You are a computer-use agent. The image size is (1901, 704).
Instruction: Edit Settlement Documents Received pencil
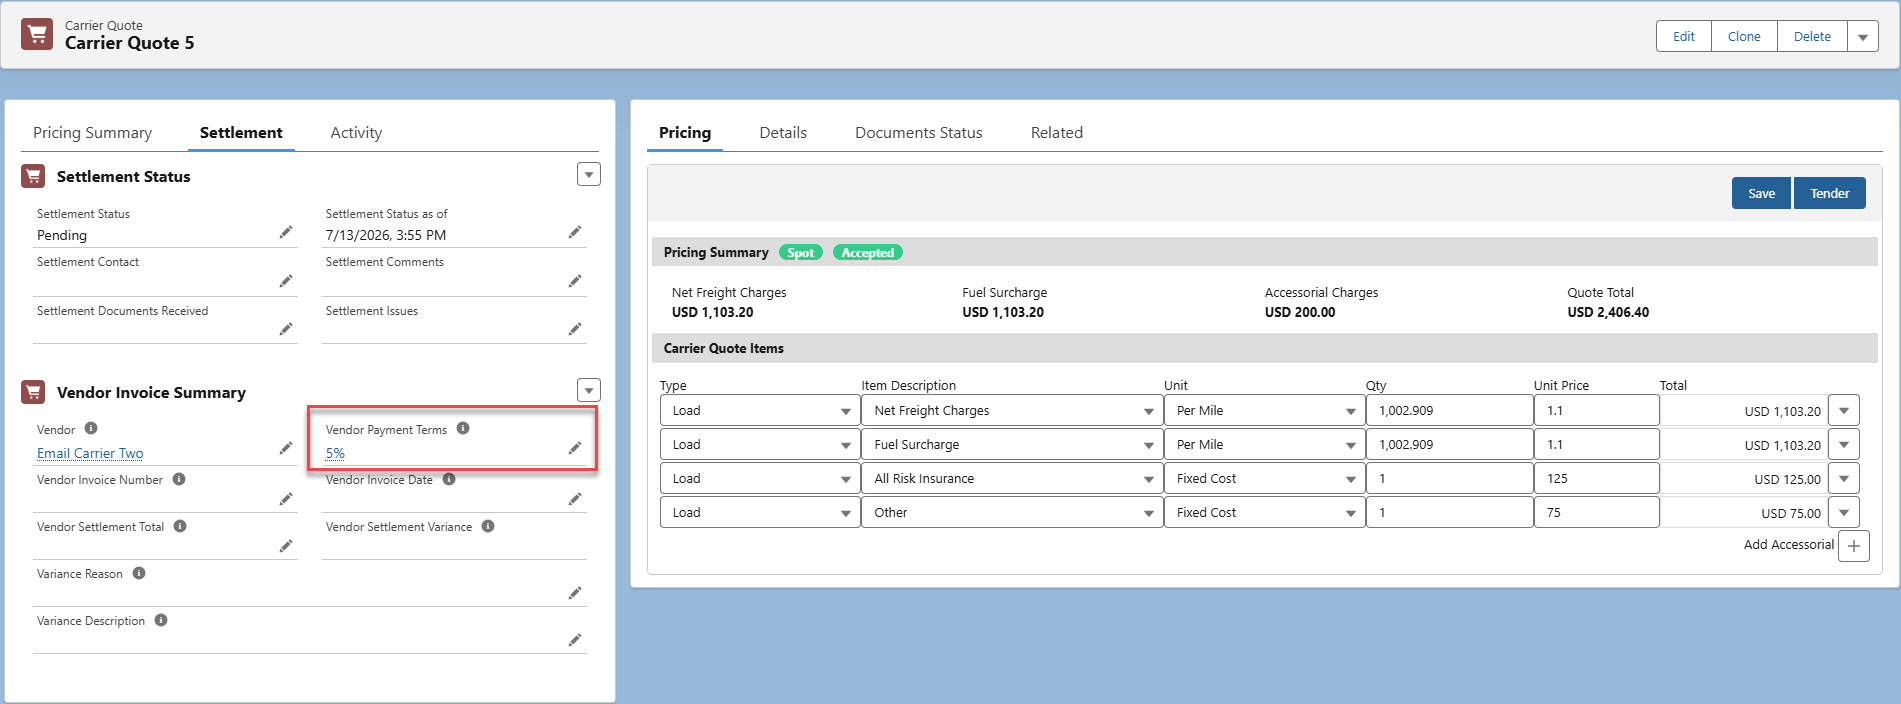pos(286,329)
